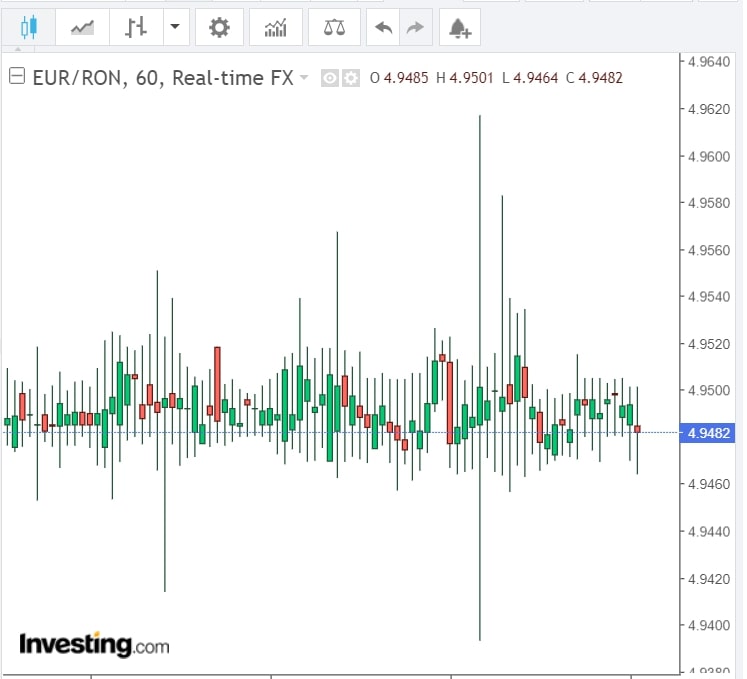Redo the chart action
Viewport: 747px width, 679px height.
point(413,27)
